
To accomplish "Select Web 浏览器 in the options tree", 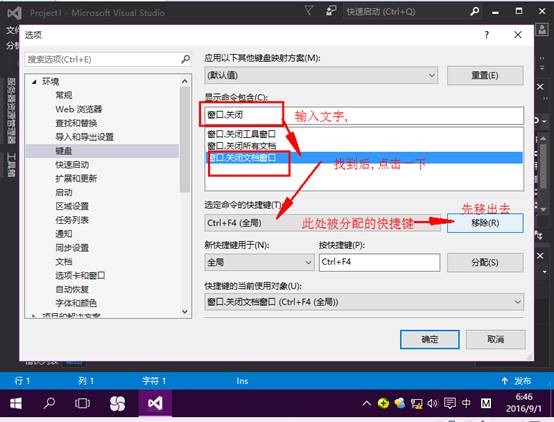I will tap(79, 109).
